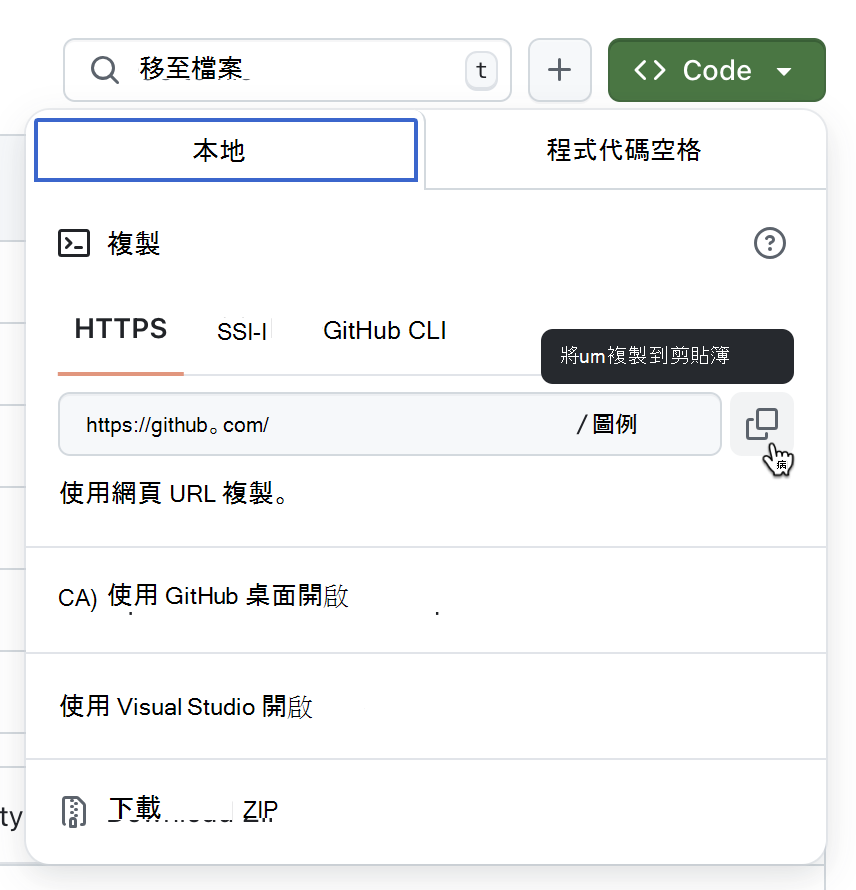Open the help question mark icon
This screenshot has height=890, width=856.
769,244
